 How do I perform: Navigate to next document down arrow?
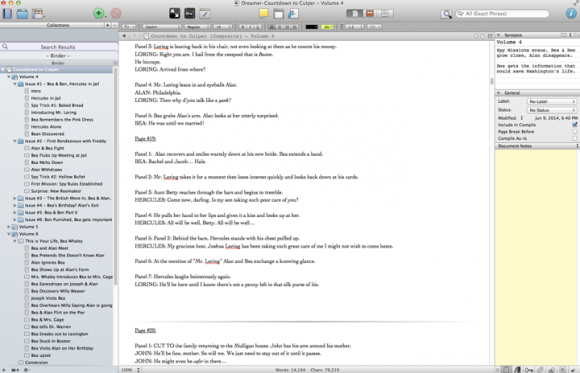pos(482,36)
